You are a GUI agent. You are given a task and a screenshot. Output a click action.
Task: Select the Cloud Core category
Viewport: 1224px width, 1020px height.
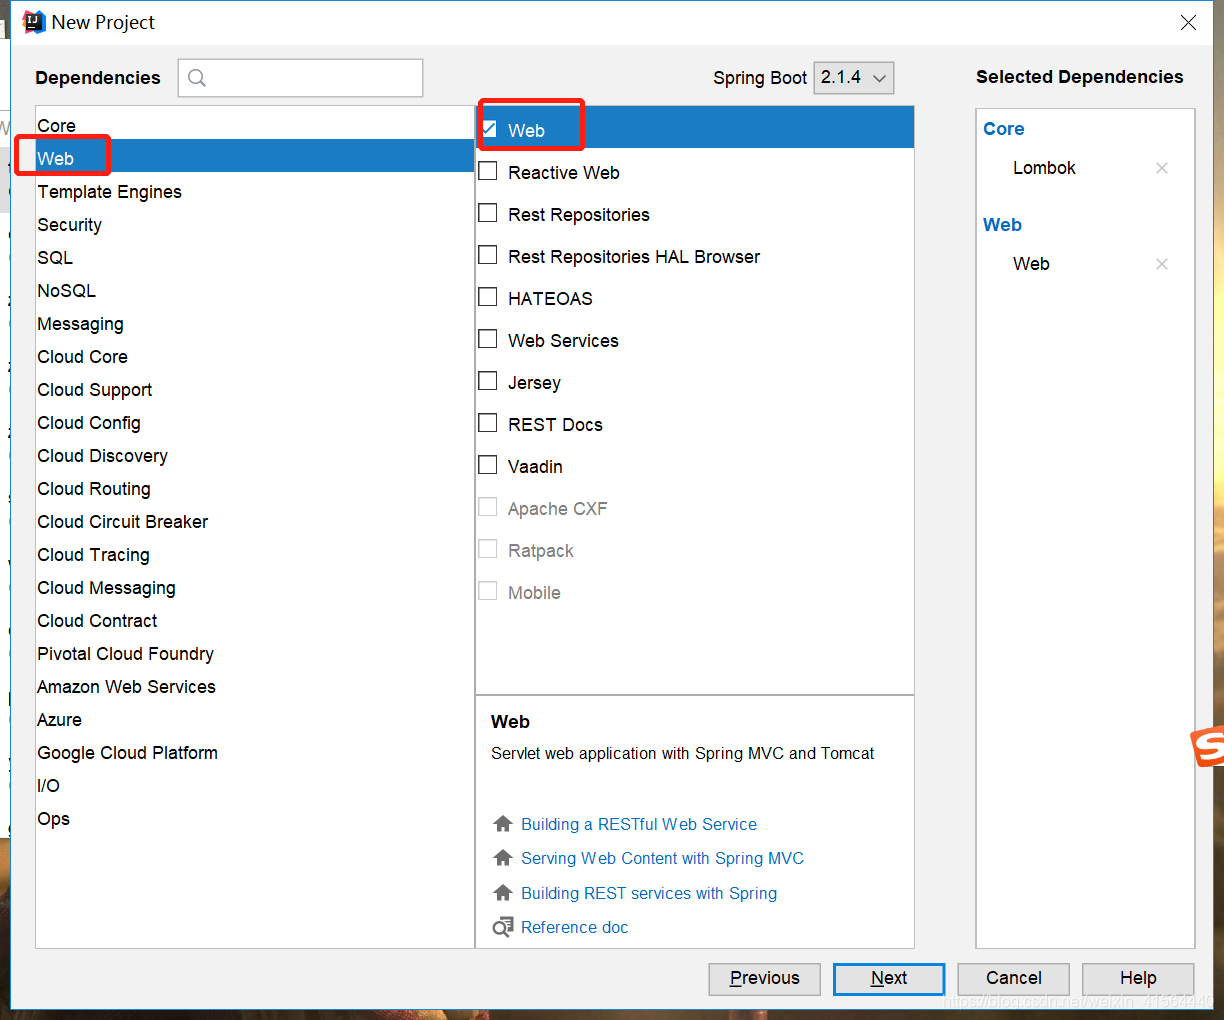point(255,356)
